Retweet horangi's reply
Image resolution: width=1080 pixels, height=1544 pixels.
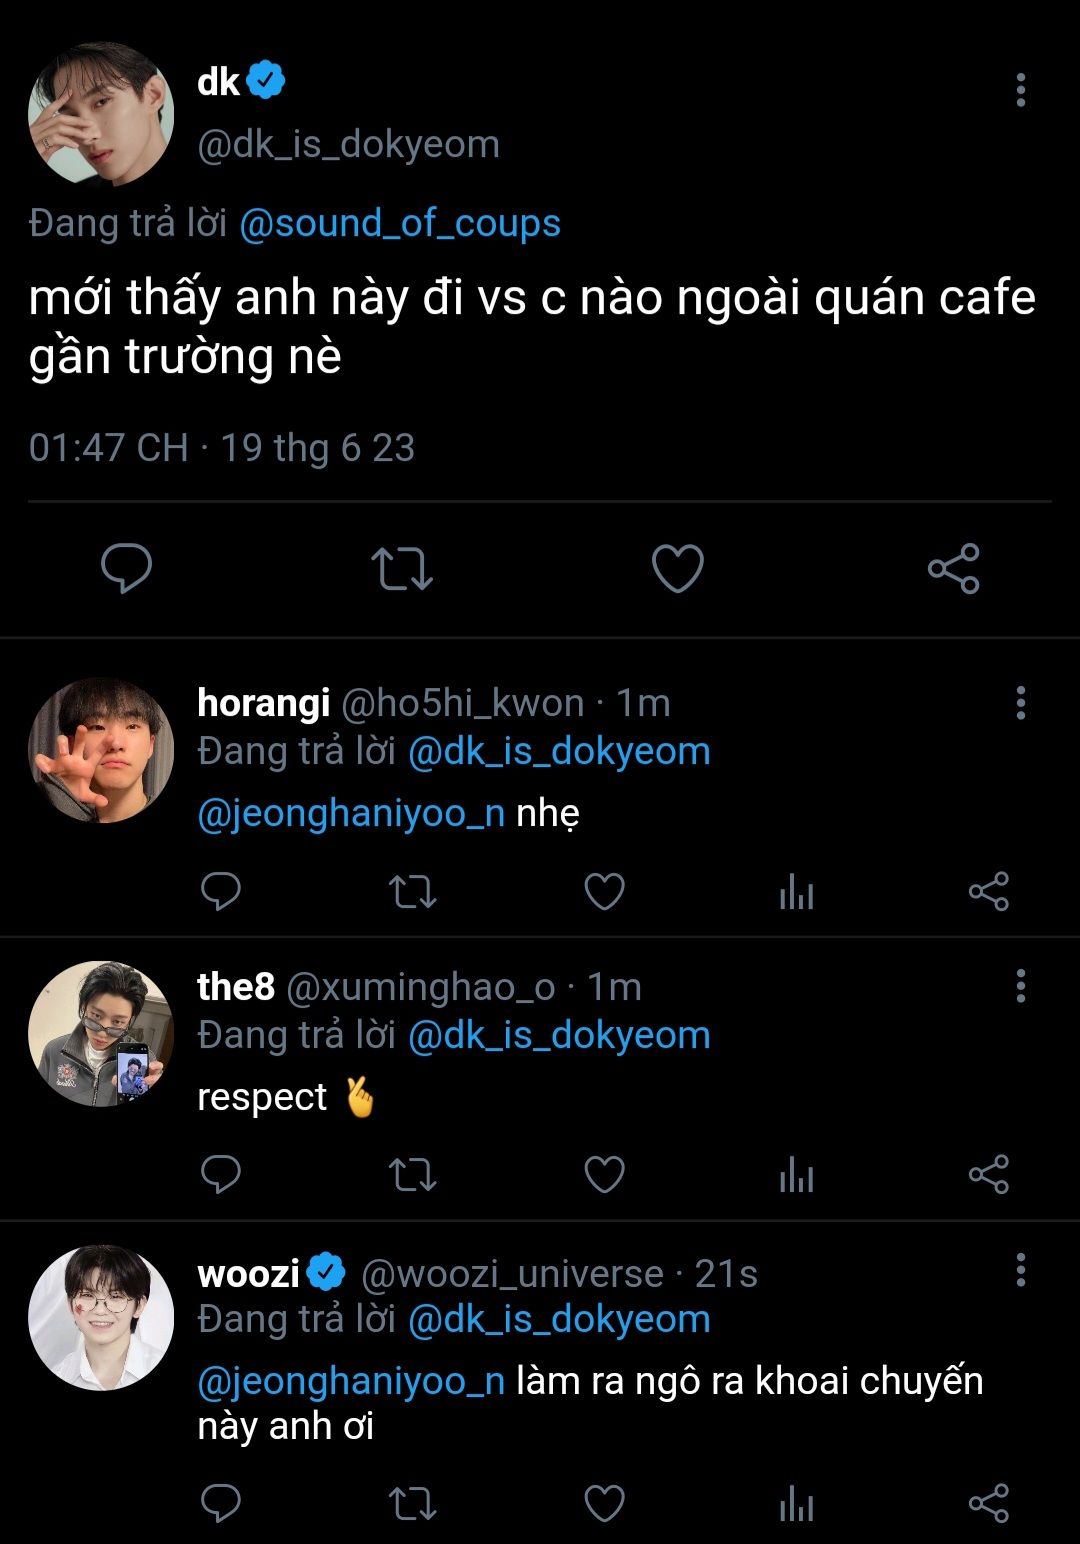(x=412, y=891)
